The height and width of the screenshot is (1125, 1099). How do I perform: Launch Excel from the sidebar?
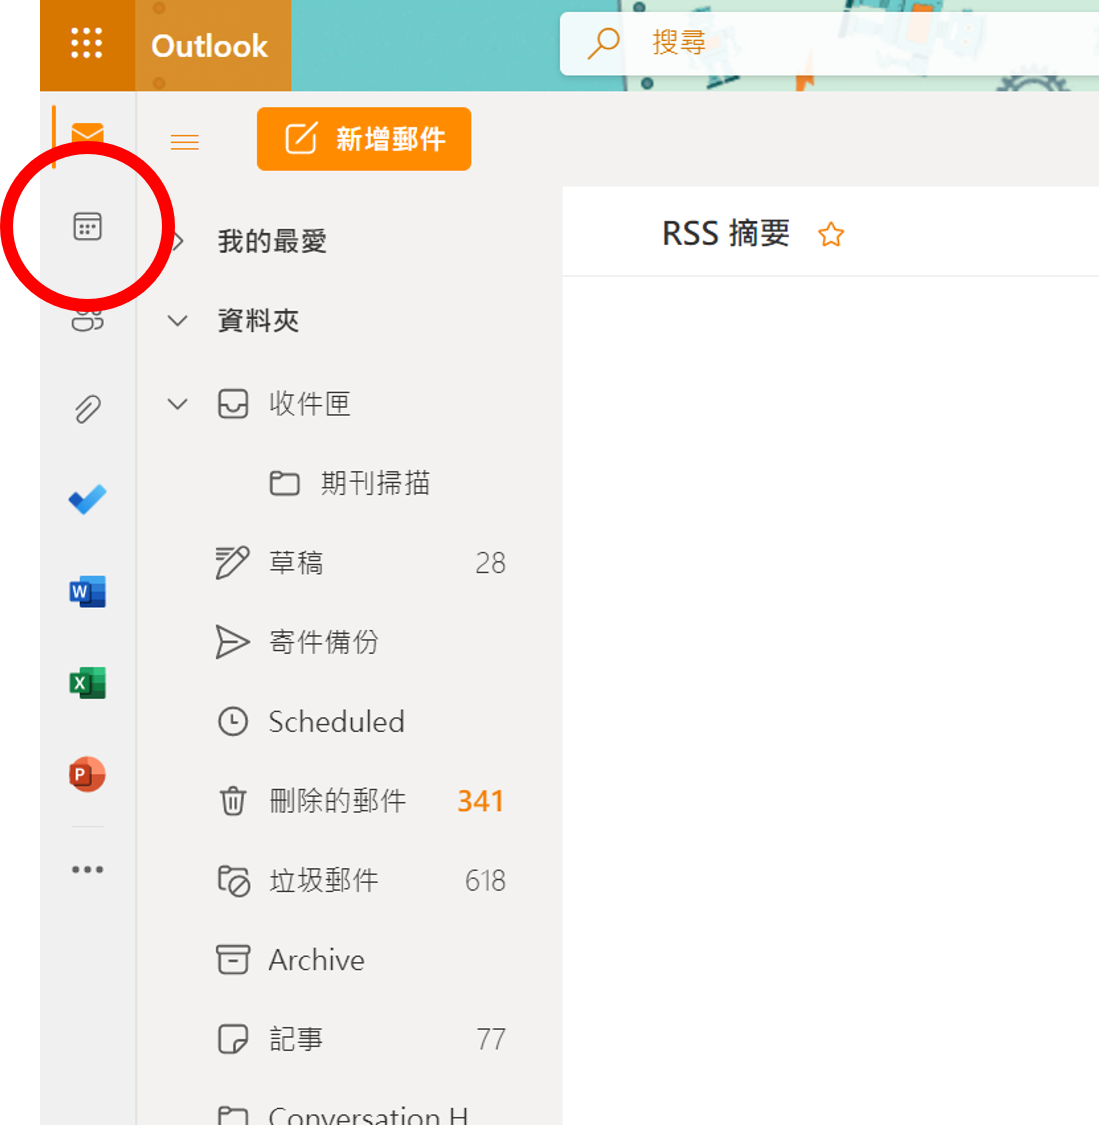[88, 682]
